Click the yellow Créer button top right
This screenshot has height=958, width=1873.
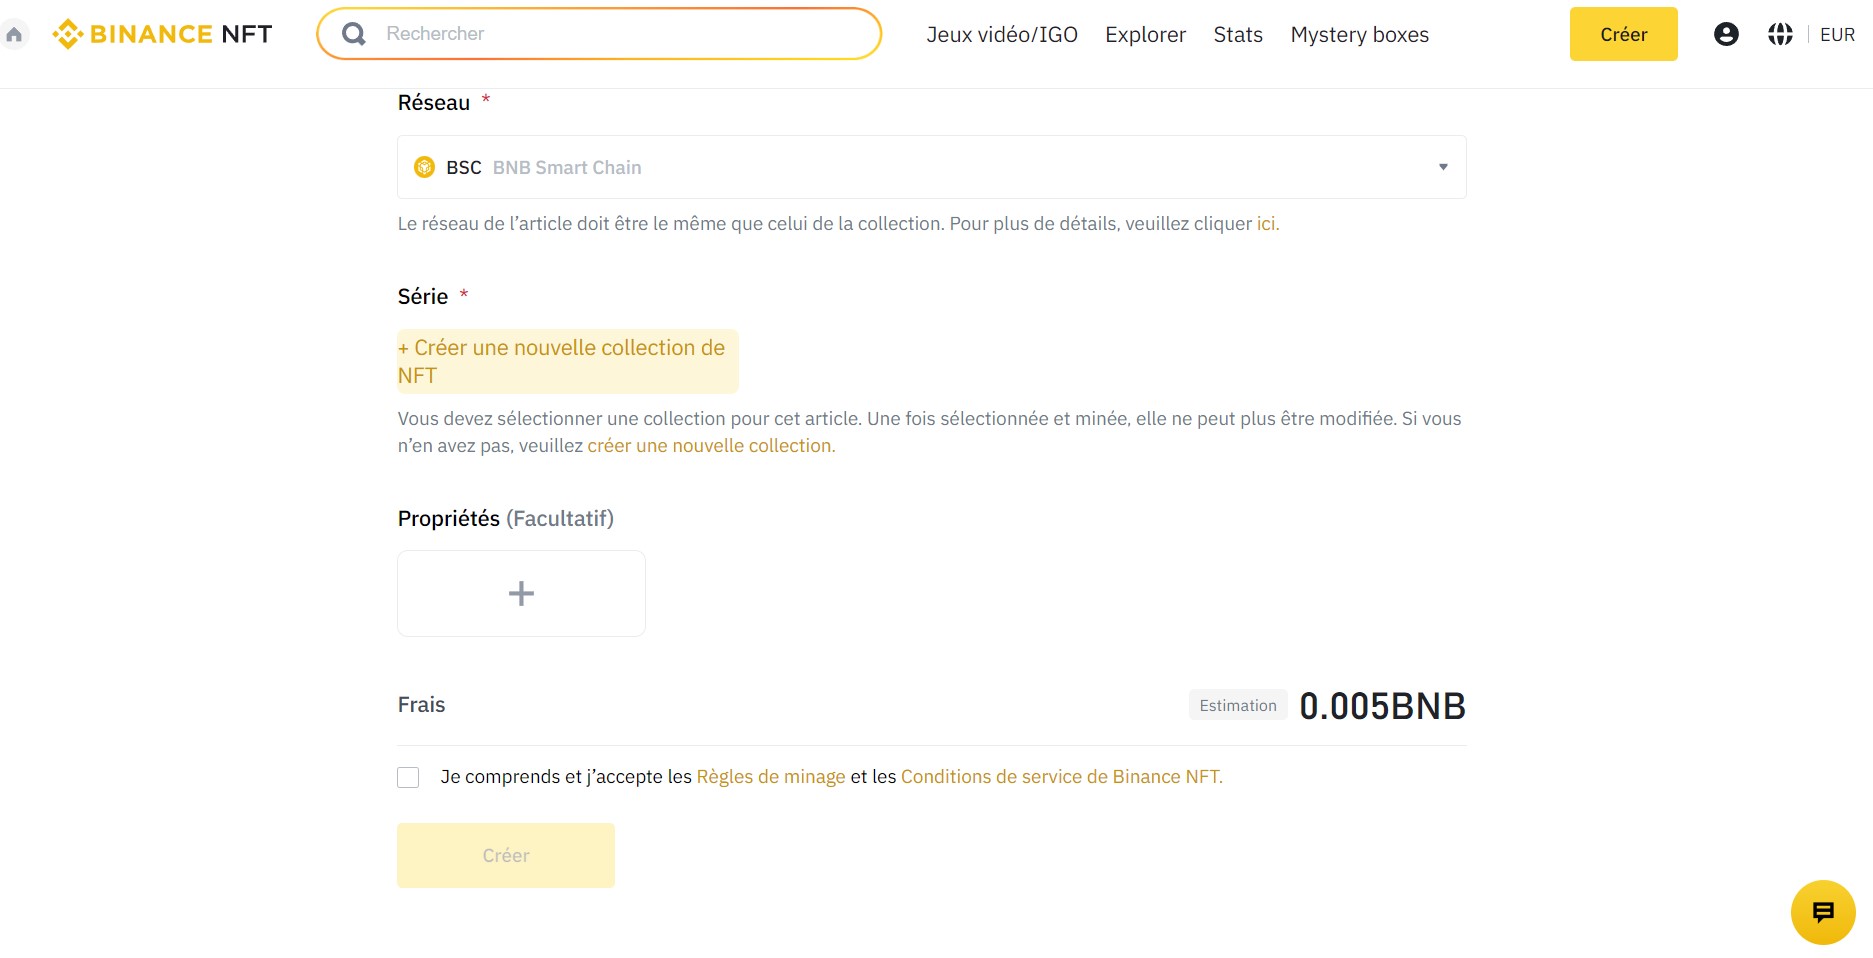click(1623, 33)
